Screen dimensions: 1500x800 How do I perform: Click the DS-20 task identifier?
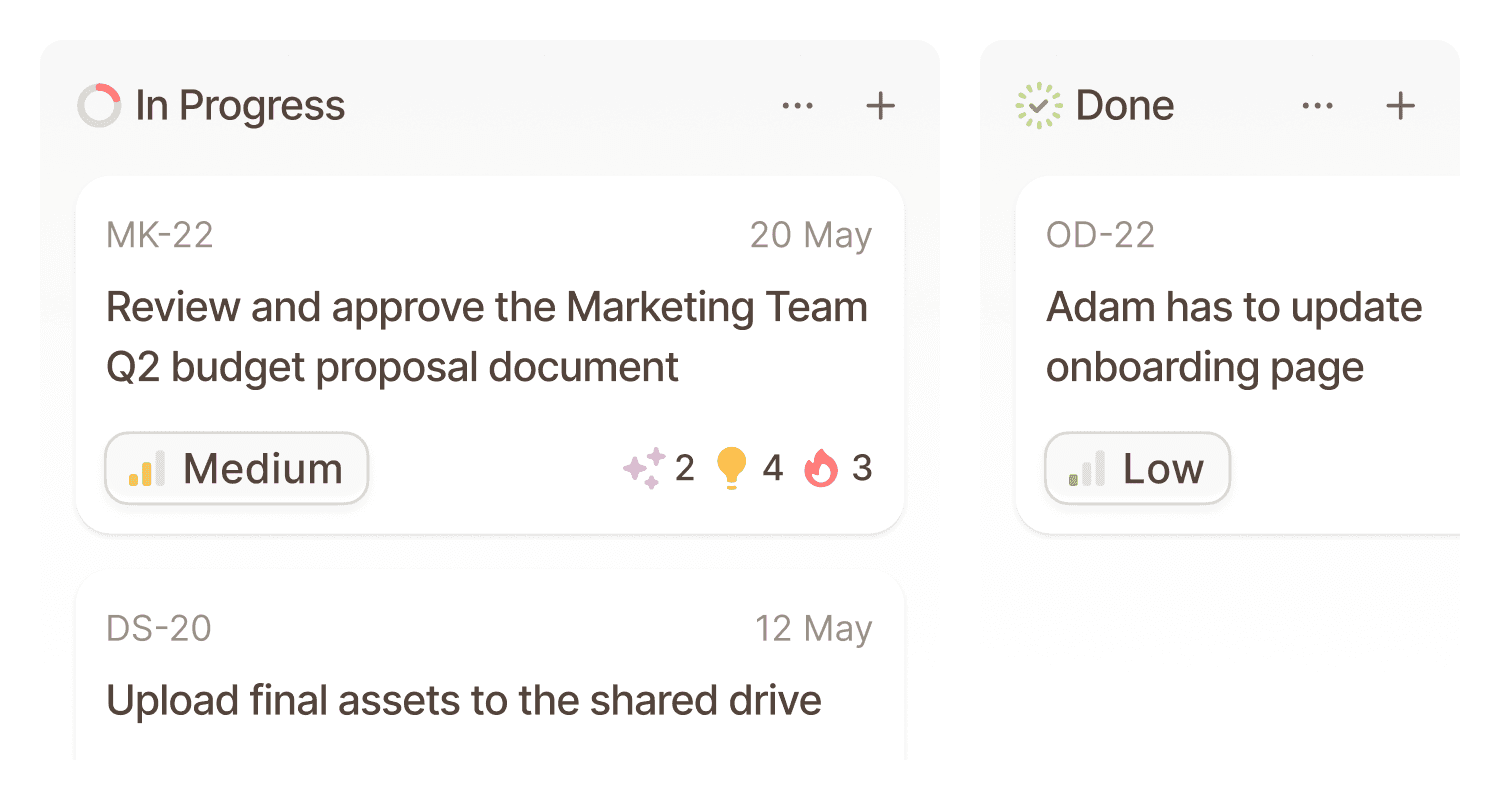[x=159, y=629]
